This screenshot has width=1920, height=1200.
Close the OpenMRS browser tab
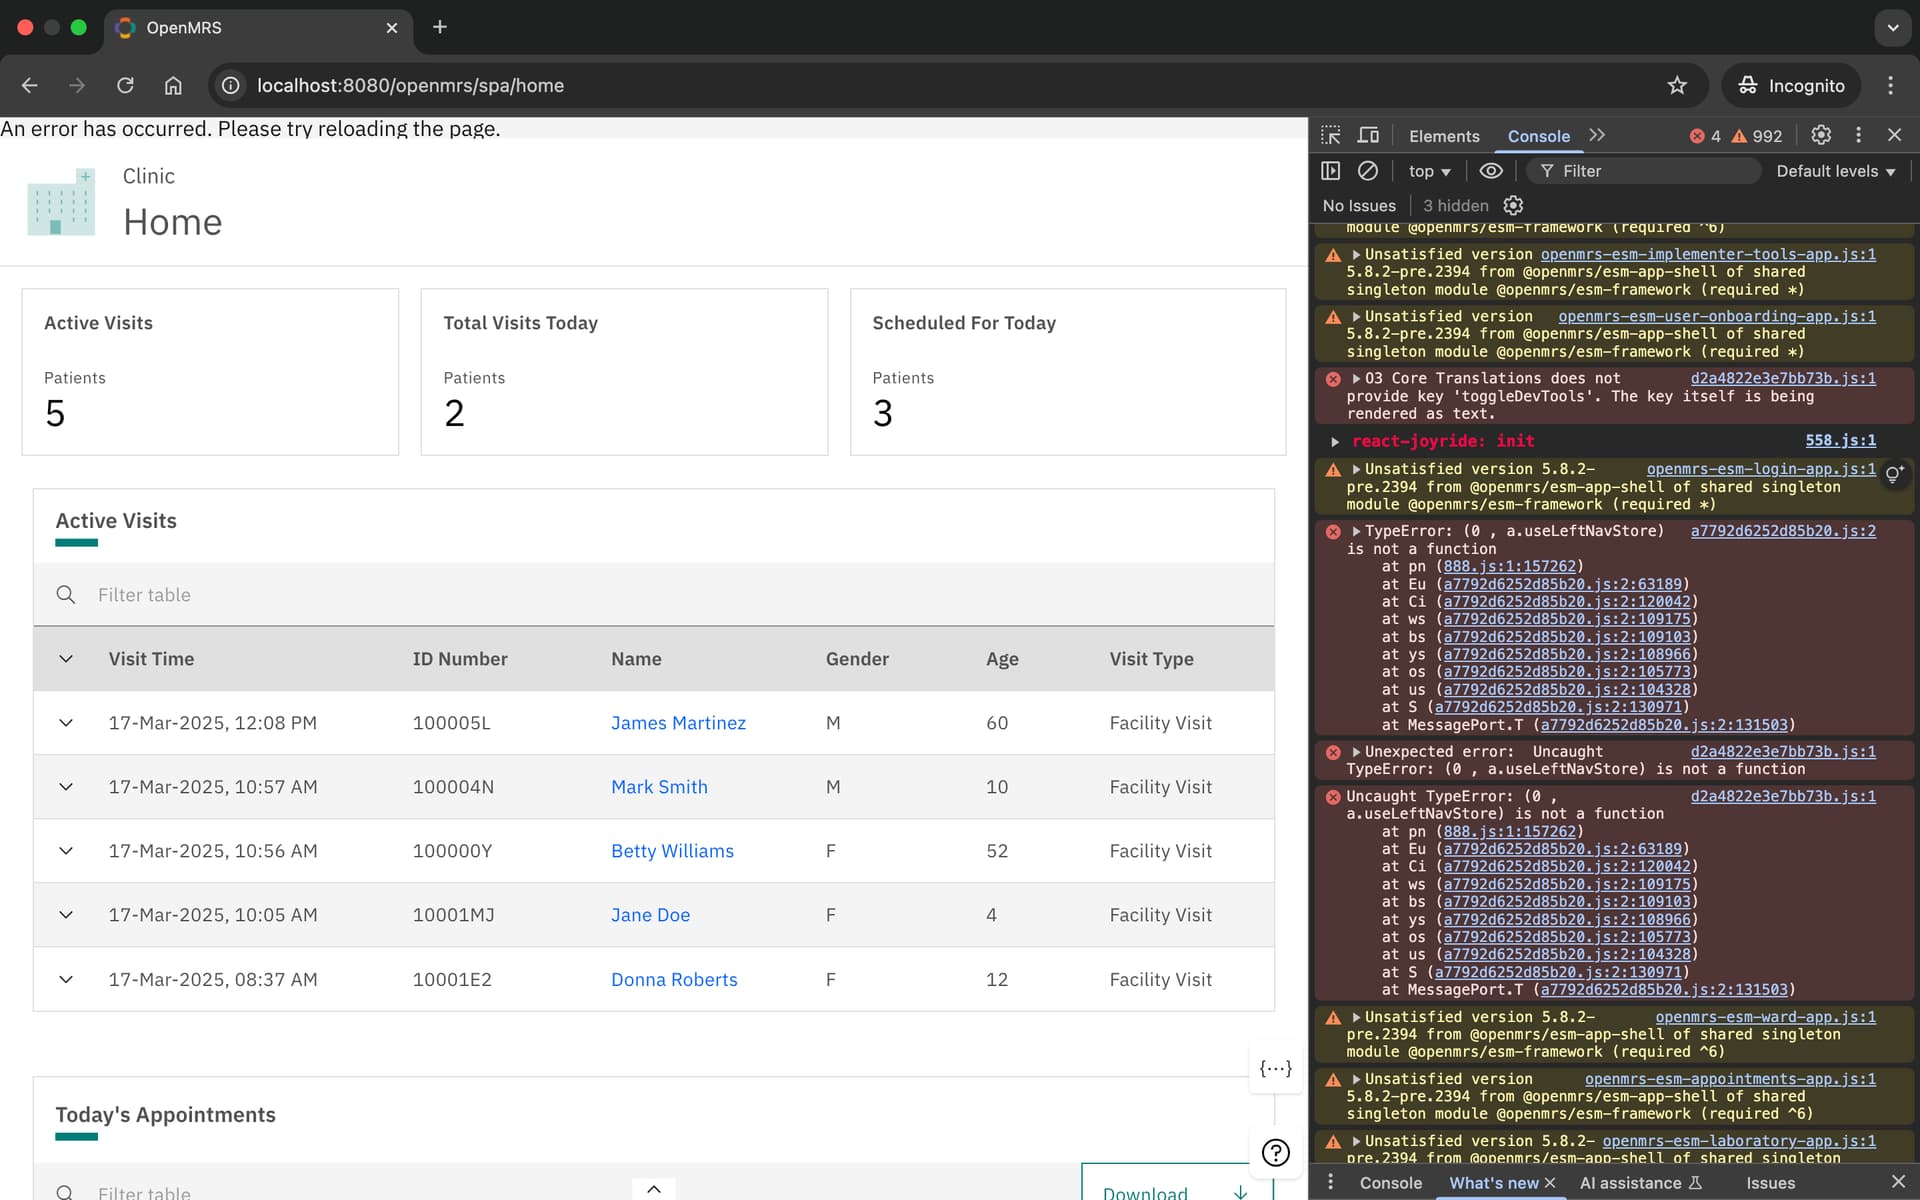click(x=392, y=28)
